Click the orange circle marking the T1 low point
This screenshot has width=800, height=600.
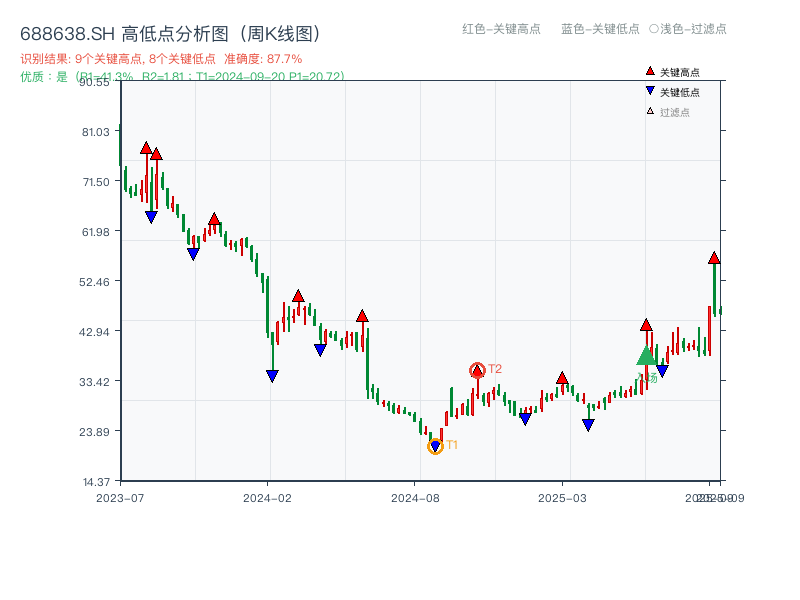[x=436, y=447]
